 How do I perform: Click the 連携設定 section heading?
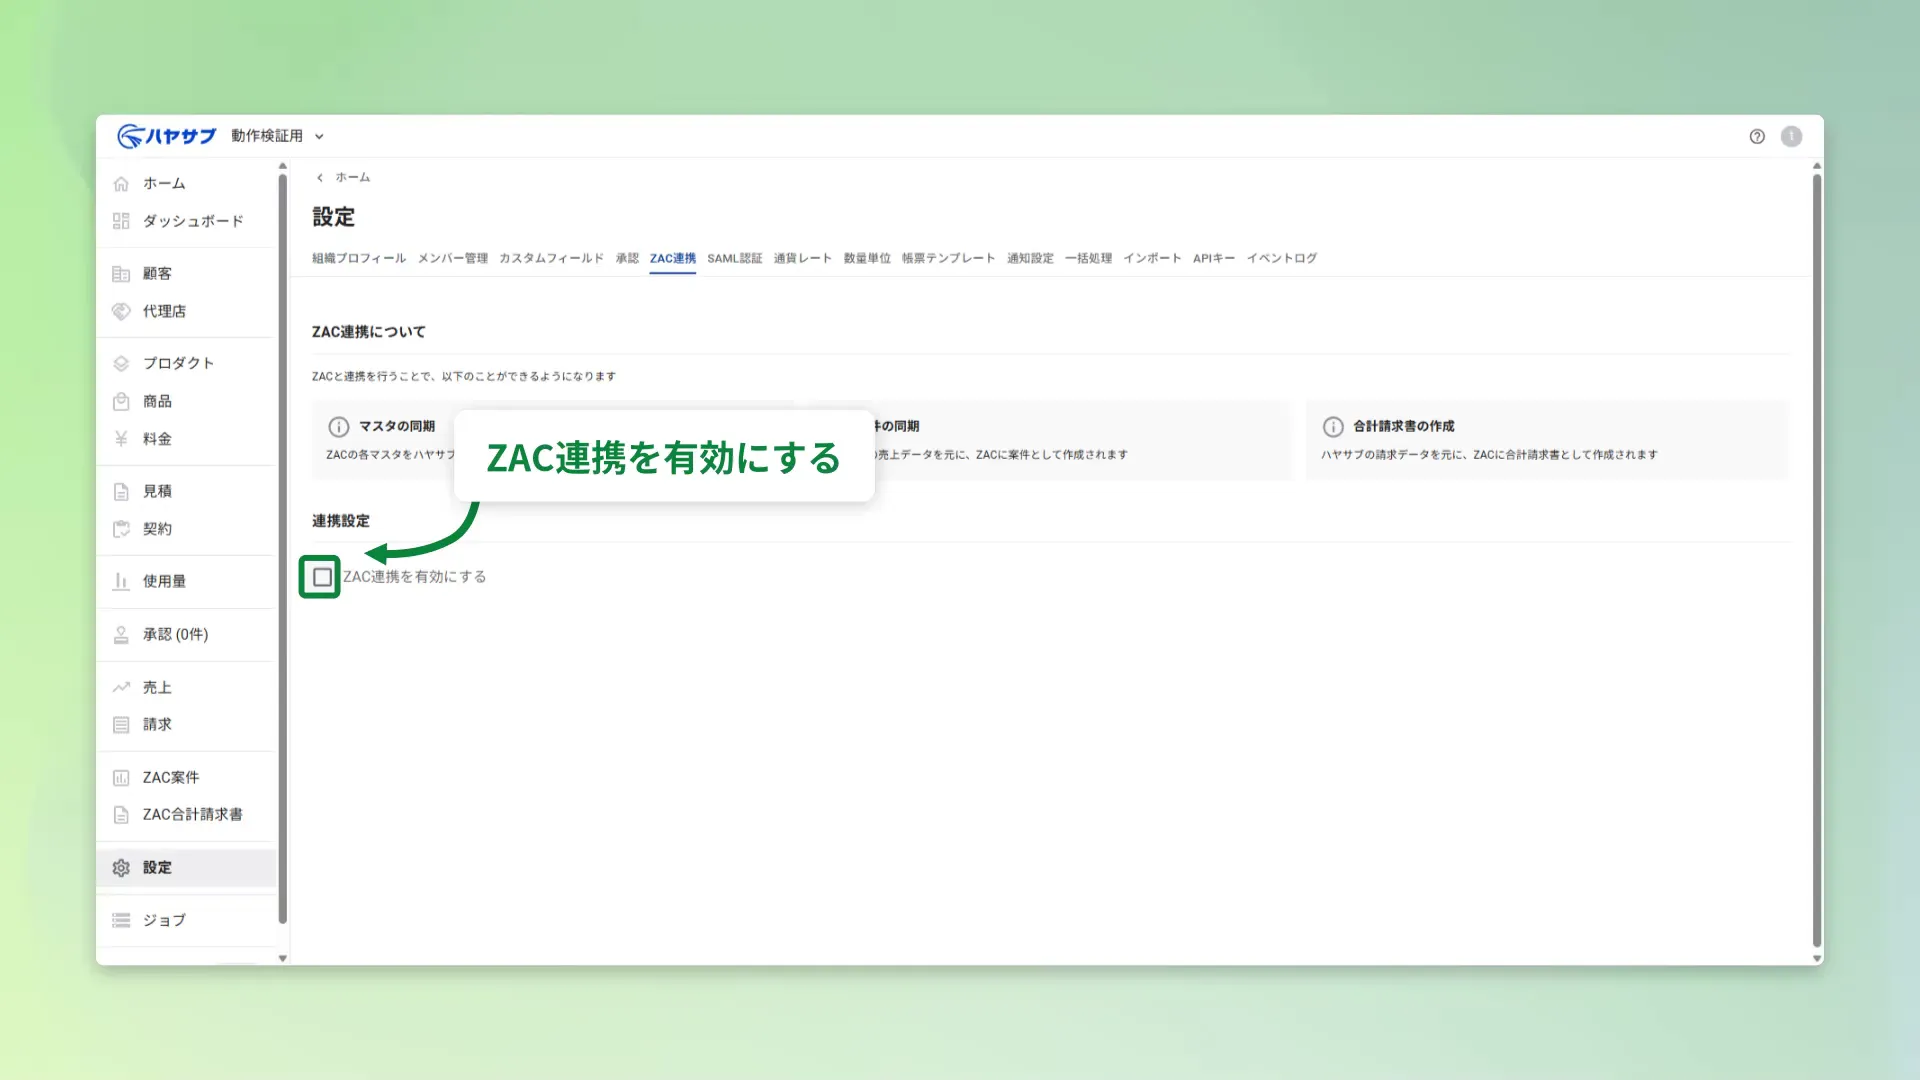(x=341, y=521)
